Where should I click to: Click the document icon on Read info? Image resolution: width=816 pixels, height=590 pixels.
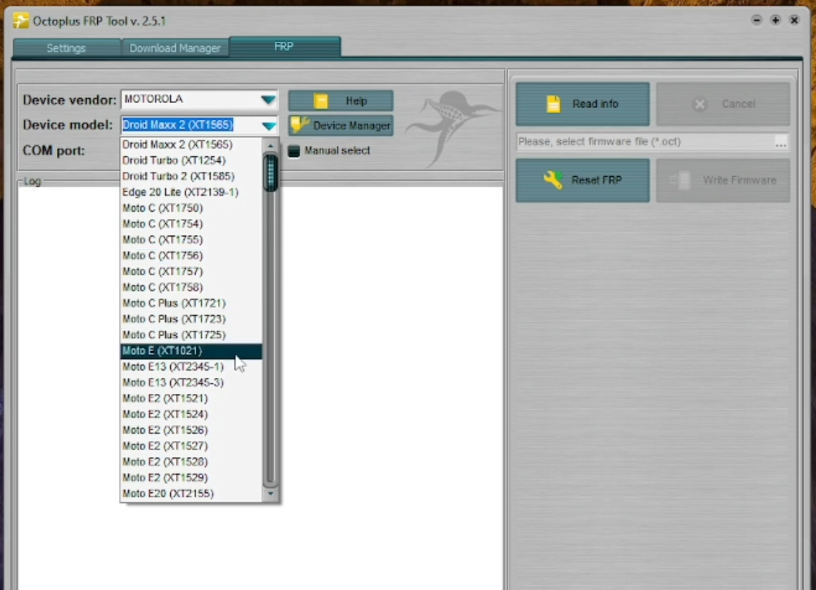tap(554, 104)
